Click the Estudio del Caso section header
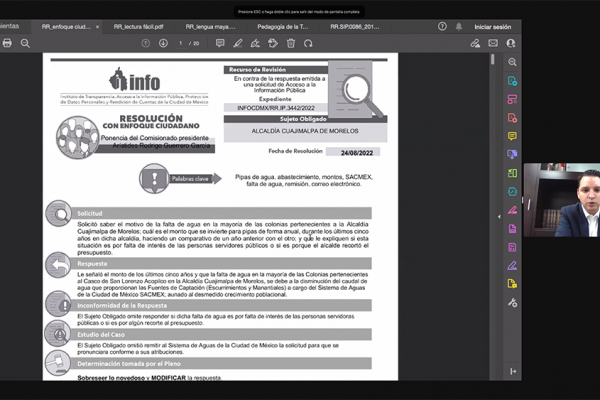The height and width of the screenshot is (400, 600). point(221,335)
